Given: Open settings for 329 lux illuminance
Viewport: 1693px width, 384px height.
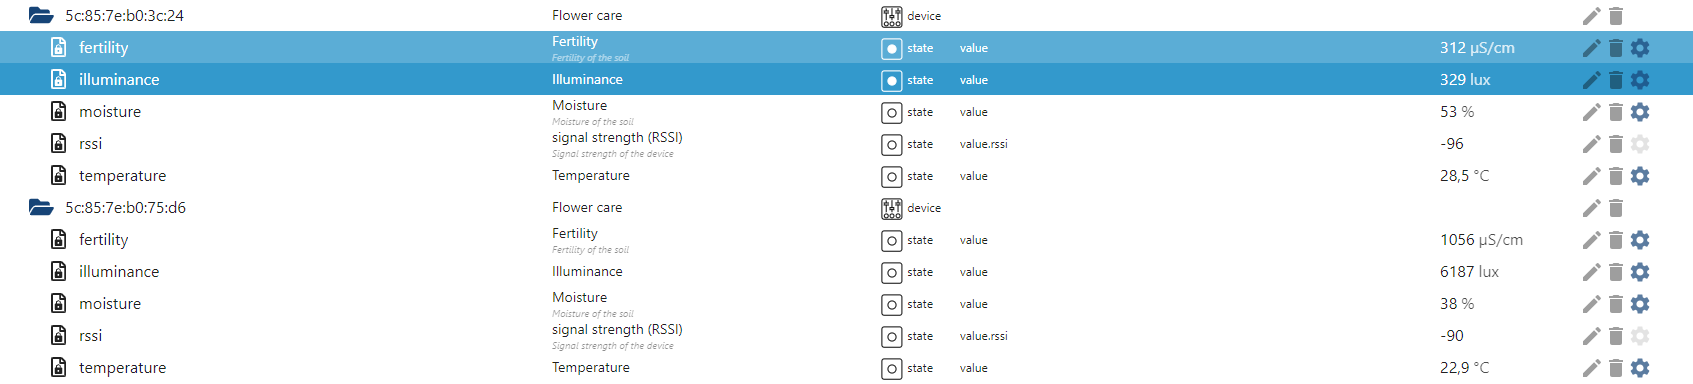Looking at the screenshot, I should click(x=1640, y=80).
